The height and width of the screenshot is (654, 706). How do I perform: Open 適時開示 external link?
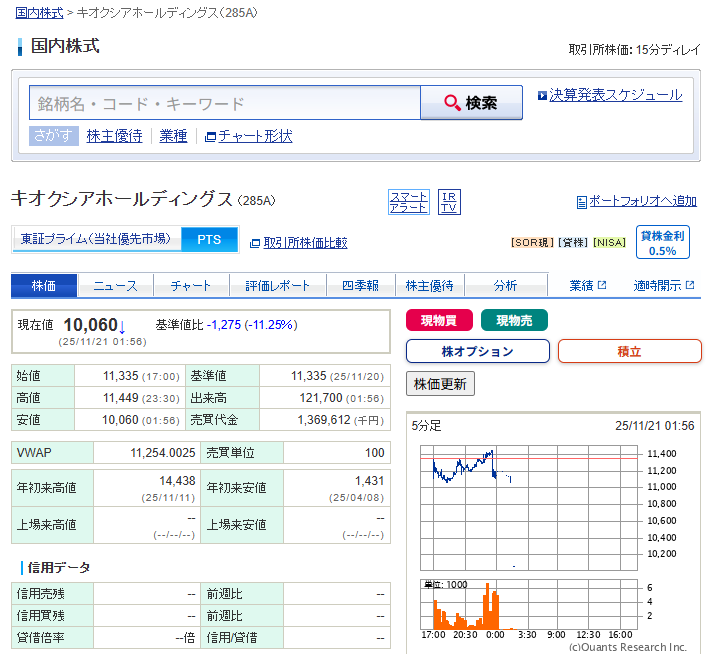coord(664,285)
